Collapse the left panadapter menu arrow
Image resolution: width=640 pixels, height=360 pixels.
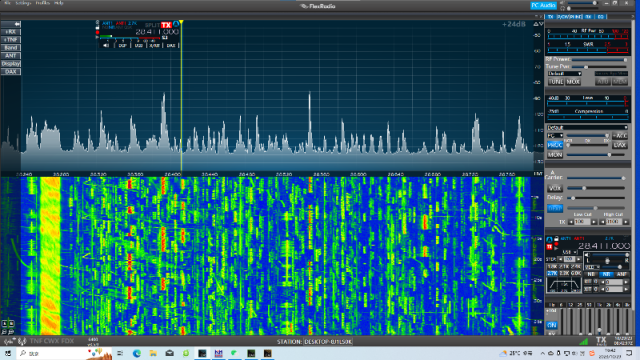coord(11,24)
